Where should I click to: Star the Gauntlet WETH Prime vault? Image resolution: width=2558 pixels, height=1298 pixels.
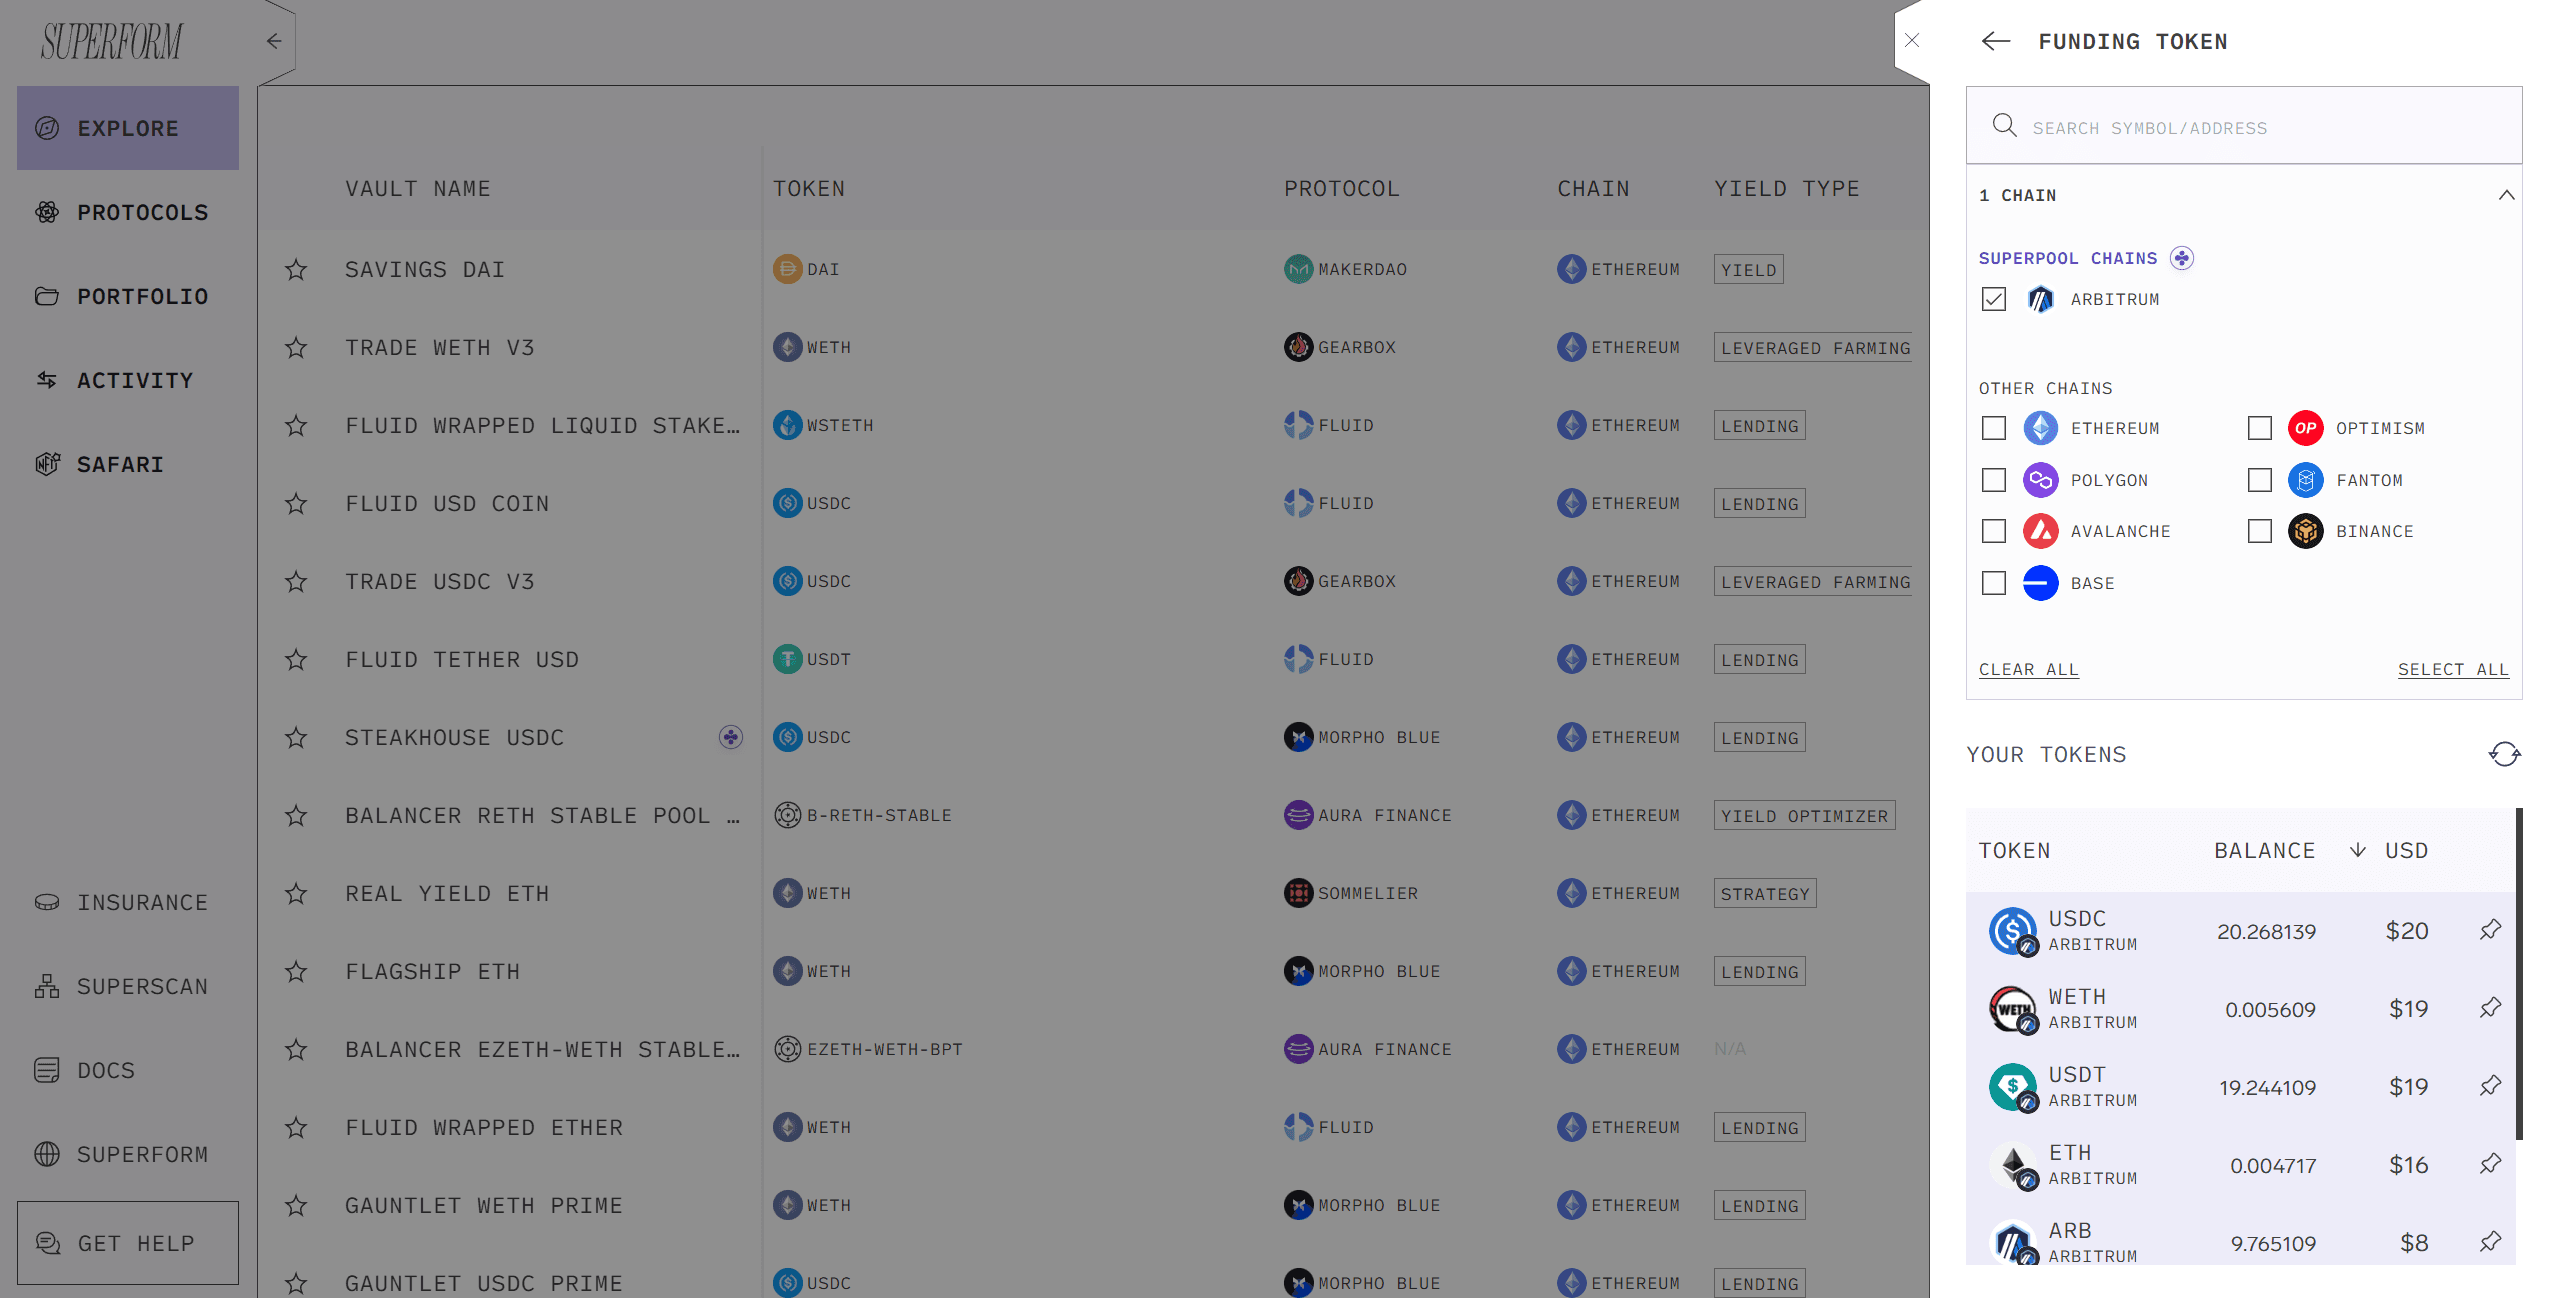[296, 1205]
